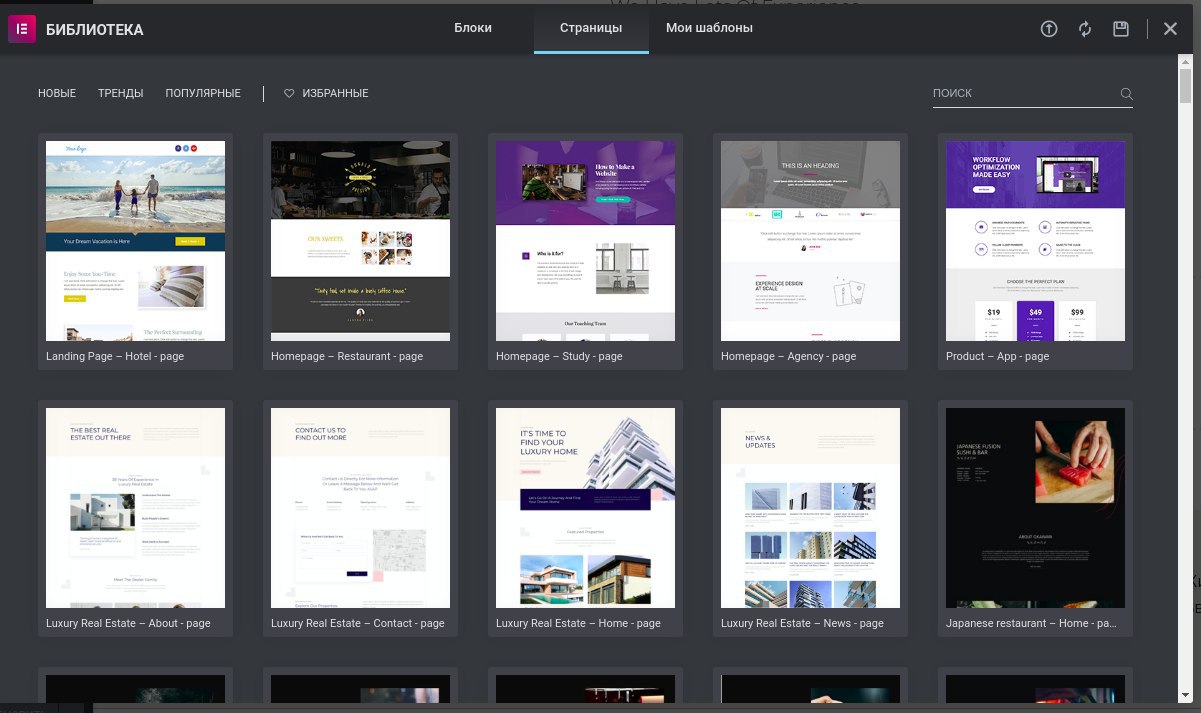Switch to the Блоки tab
This screenshot has width=1201, height=713.
(x=473, y=28)
